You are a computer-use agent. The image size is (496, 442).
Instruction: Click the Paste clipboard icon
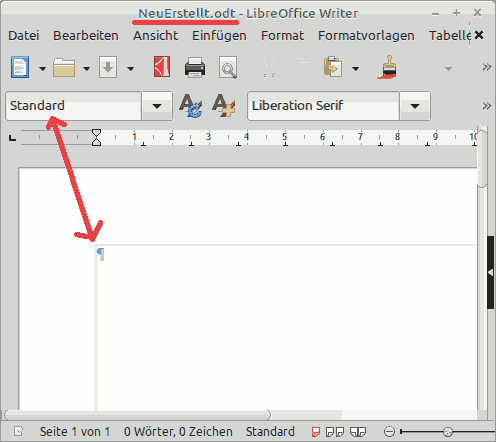coord(332,67)
